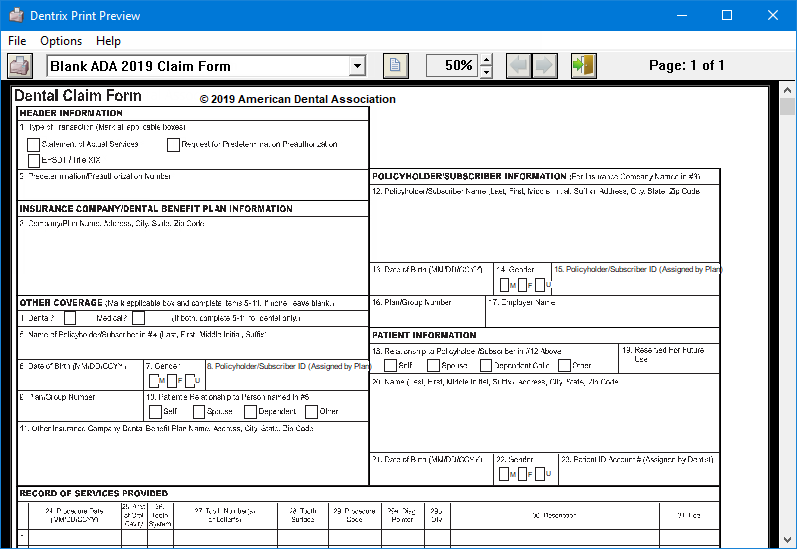The image size is (797, 549).
Task: Click the OTHER COVERAGE heading
Action: click(x=61, y=303)
